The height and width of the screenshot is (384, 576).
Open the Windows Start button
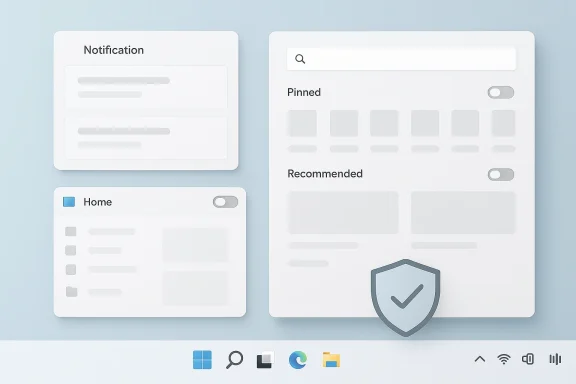click(x=202, y=359)
